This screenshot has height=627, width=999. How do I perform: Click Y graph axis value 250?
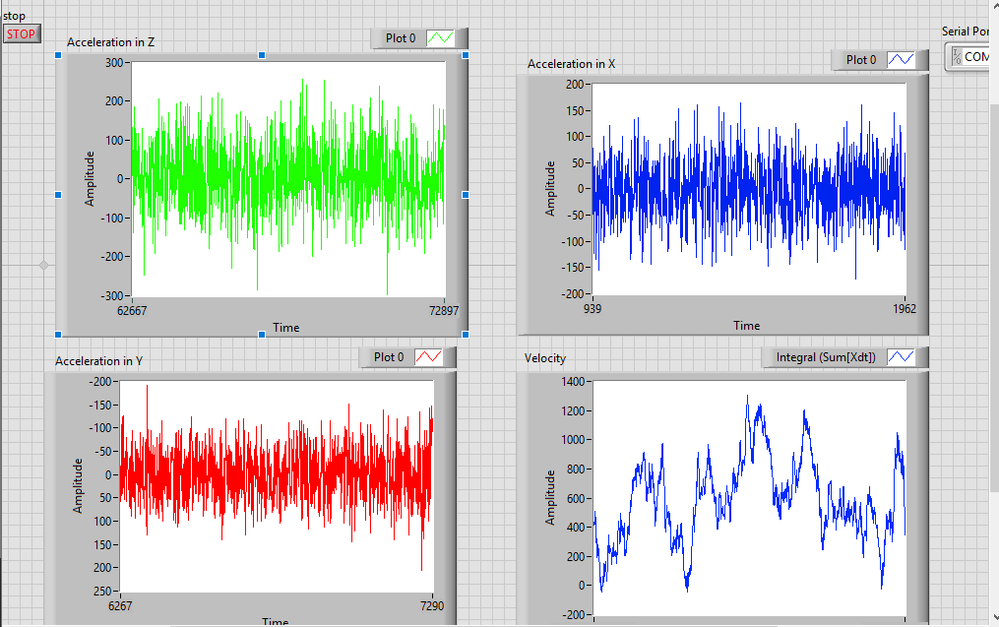click(x=103, y=591)
